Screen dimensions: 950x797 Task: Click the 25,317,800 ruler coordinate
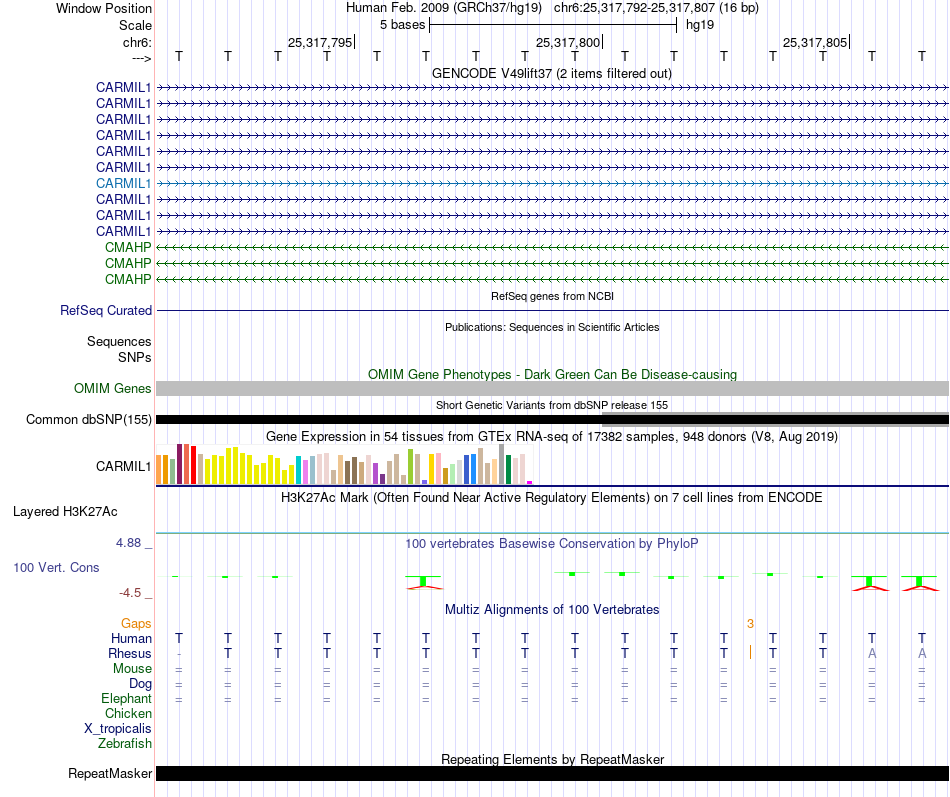point(568,42)
